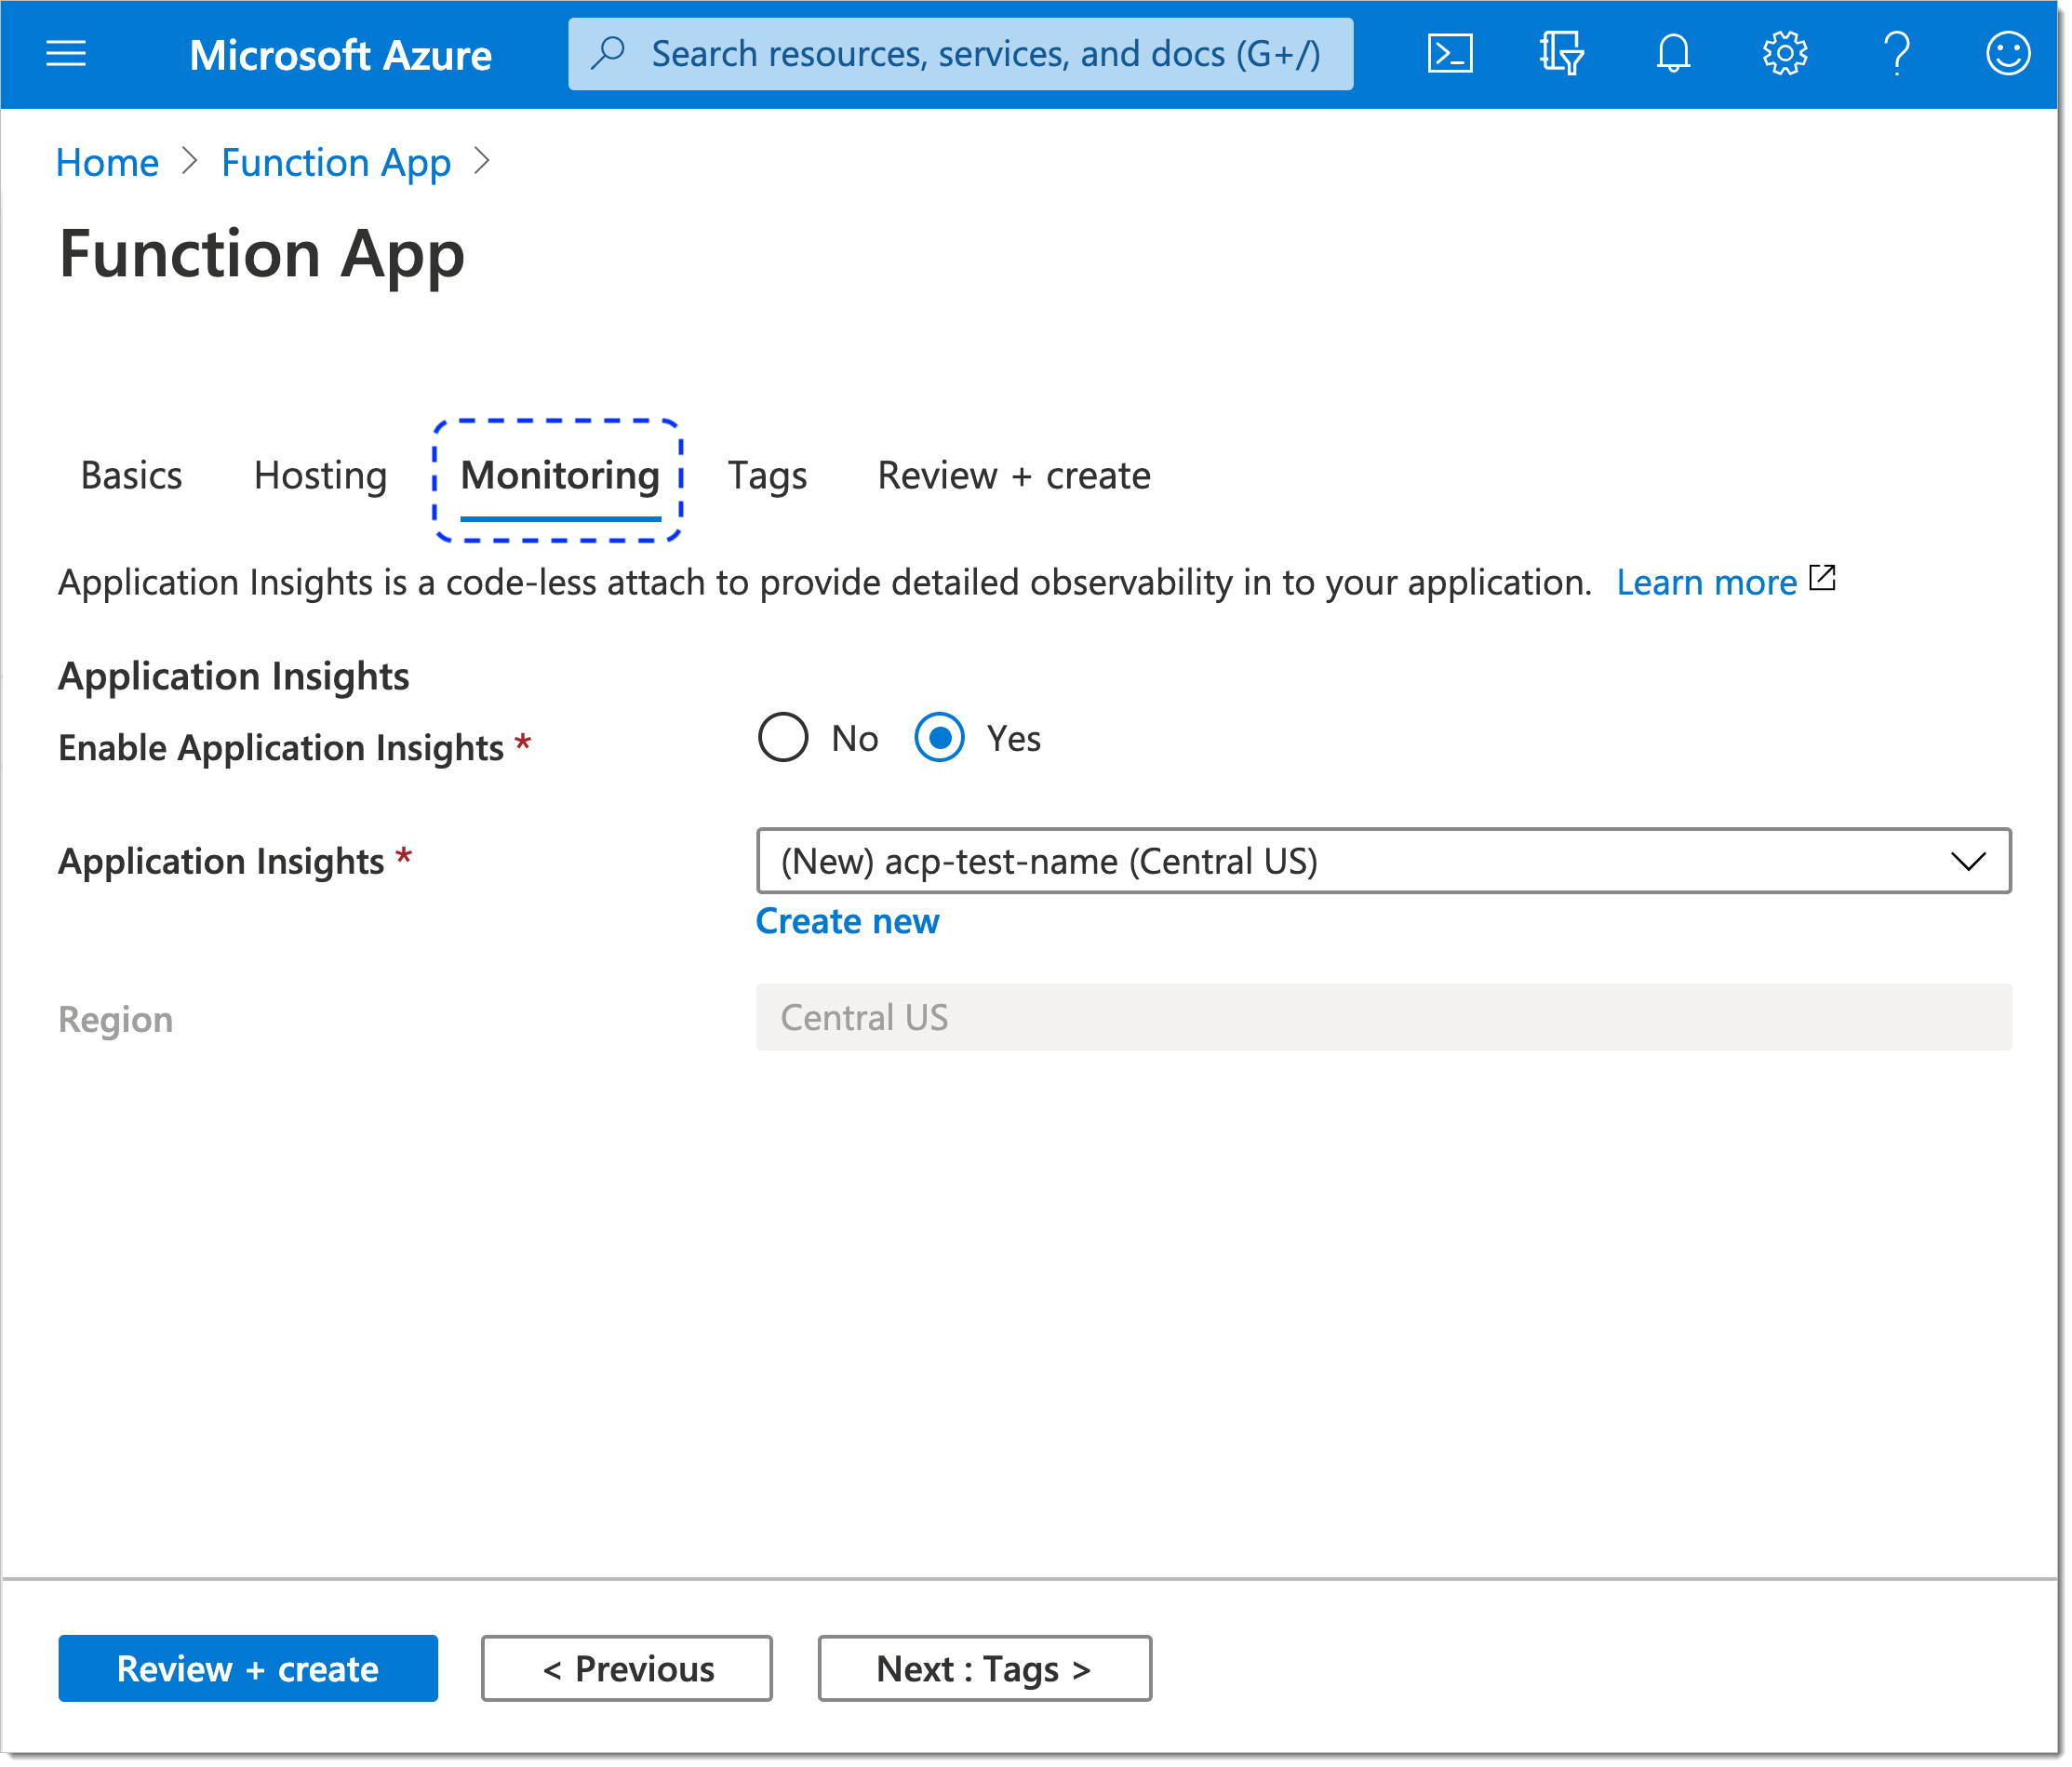Open portal settings gear

1785,53
